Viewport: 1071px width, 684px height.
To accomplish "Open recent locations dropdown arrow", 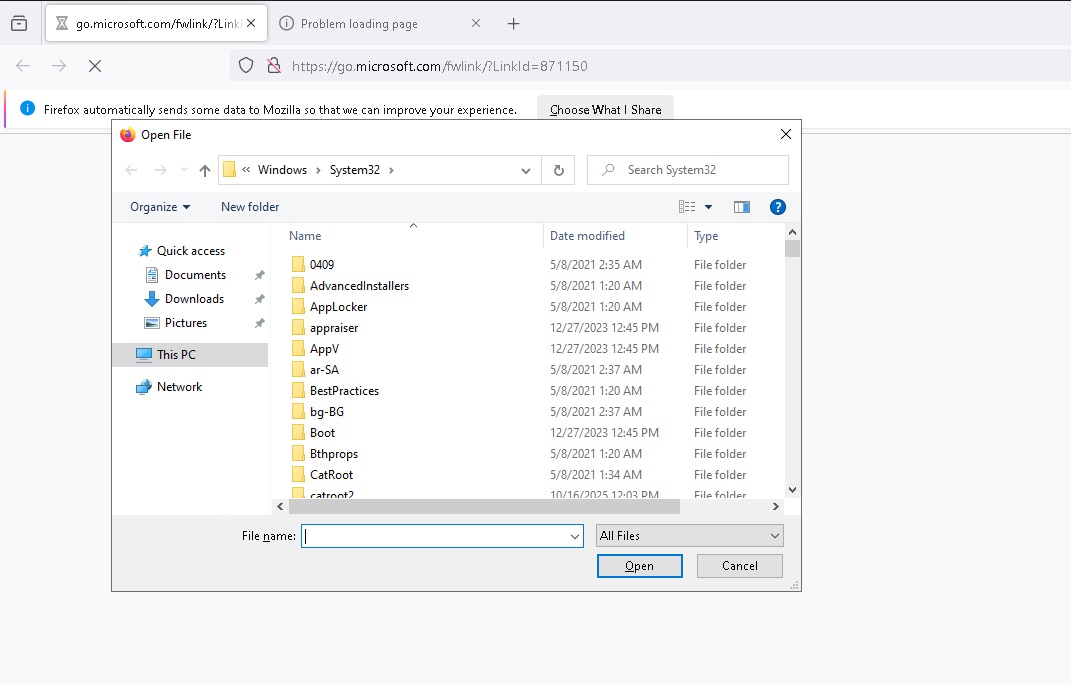I will 184,170.
